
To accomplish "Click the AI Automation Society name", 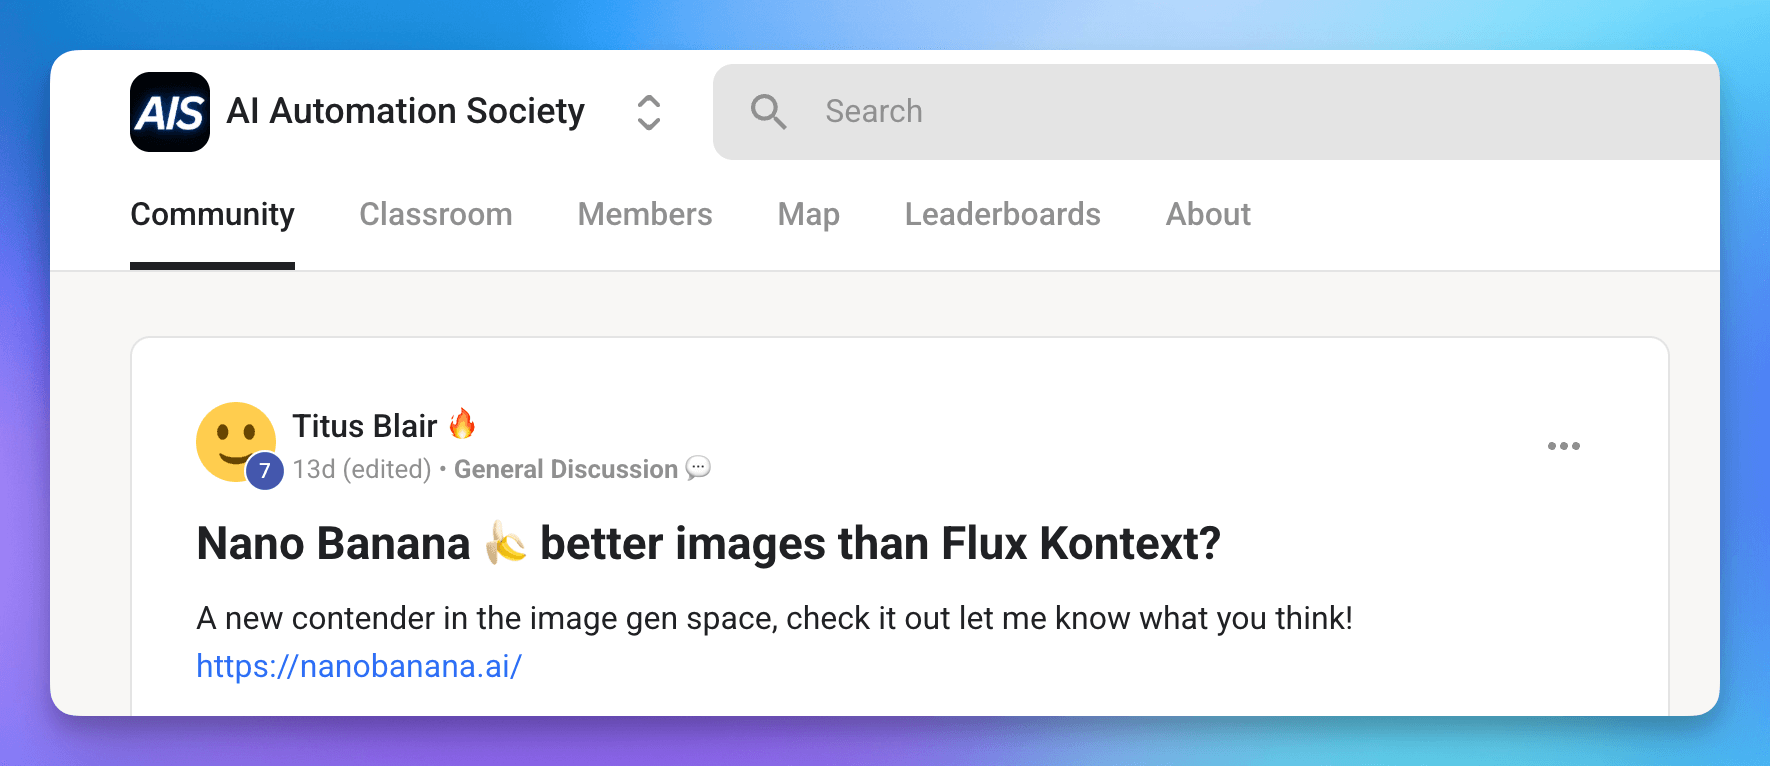I will tap(405, 111).
